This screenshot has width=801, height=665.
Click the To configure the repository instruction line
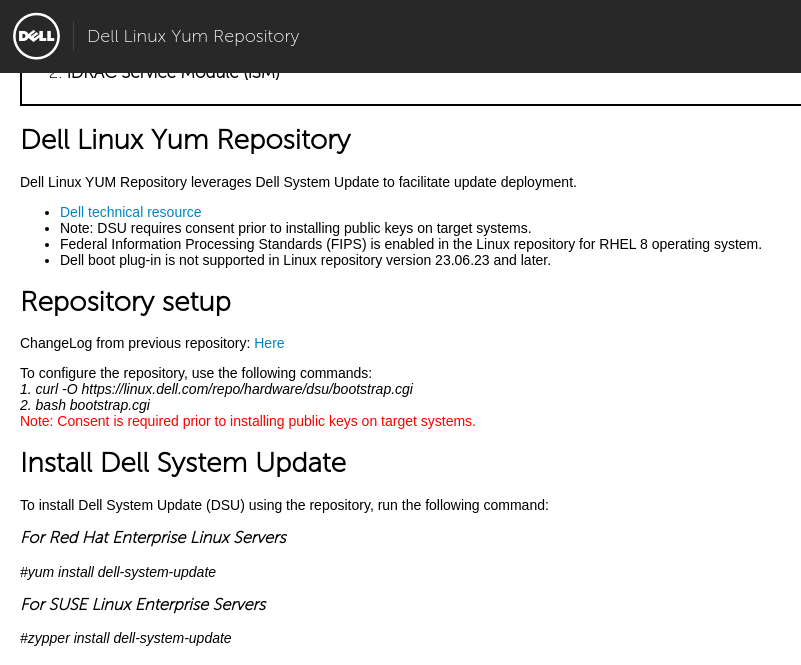tap(196, 373)
